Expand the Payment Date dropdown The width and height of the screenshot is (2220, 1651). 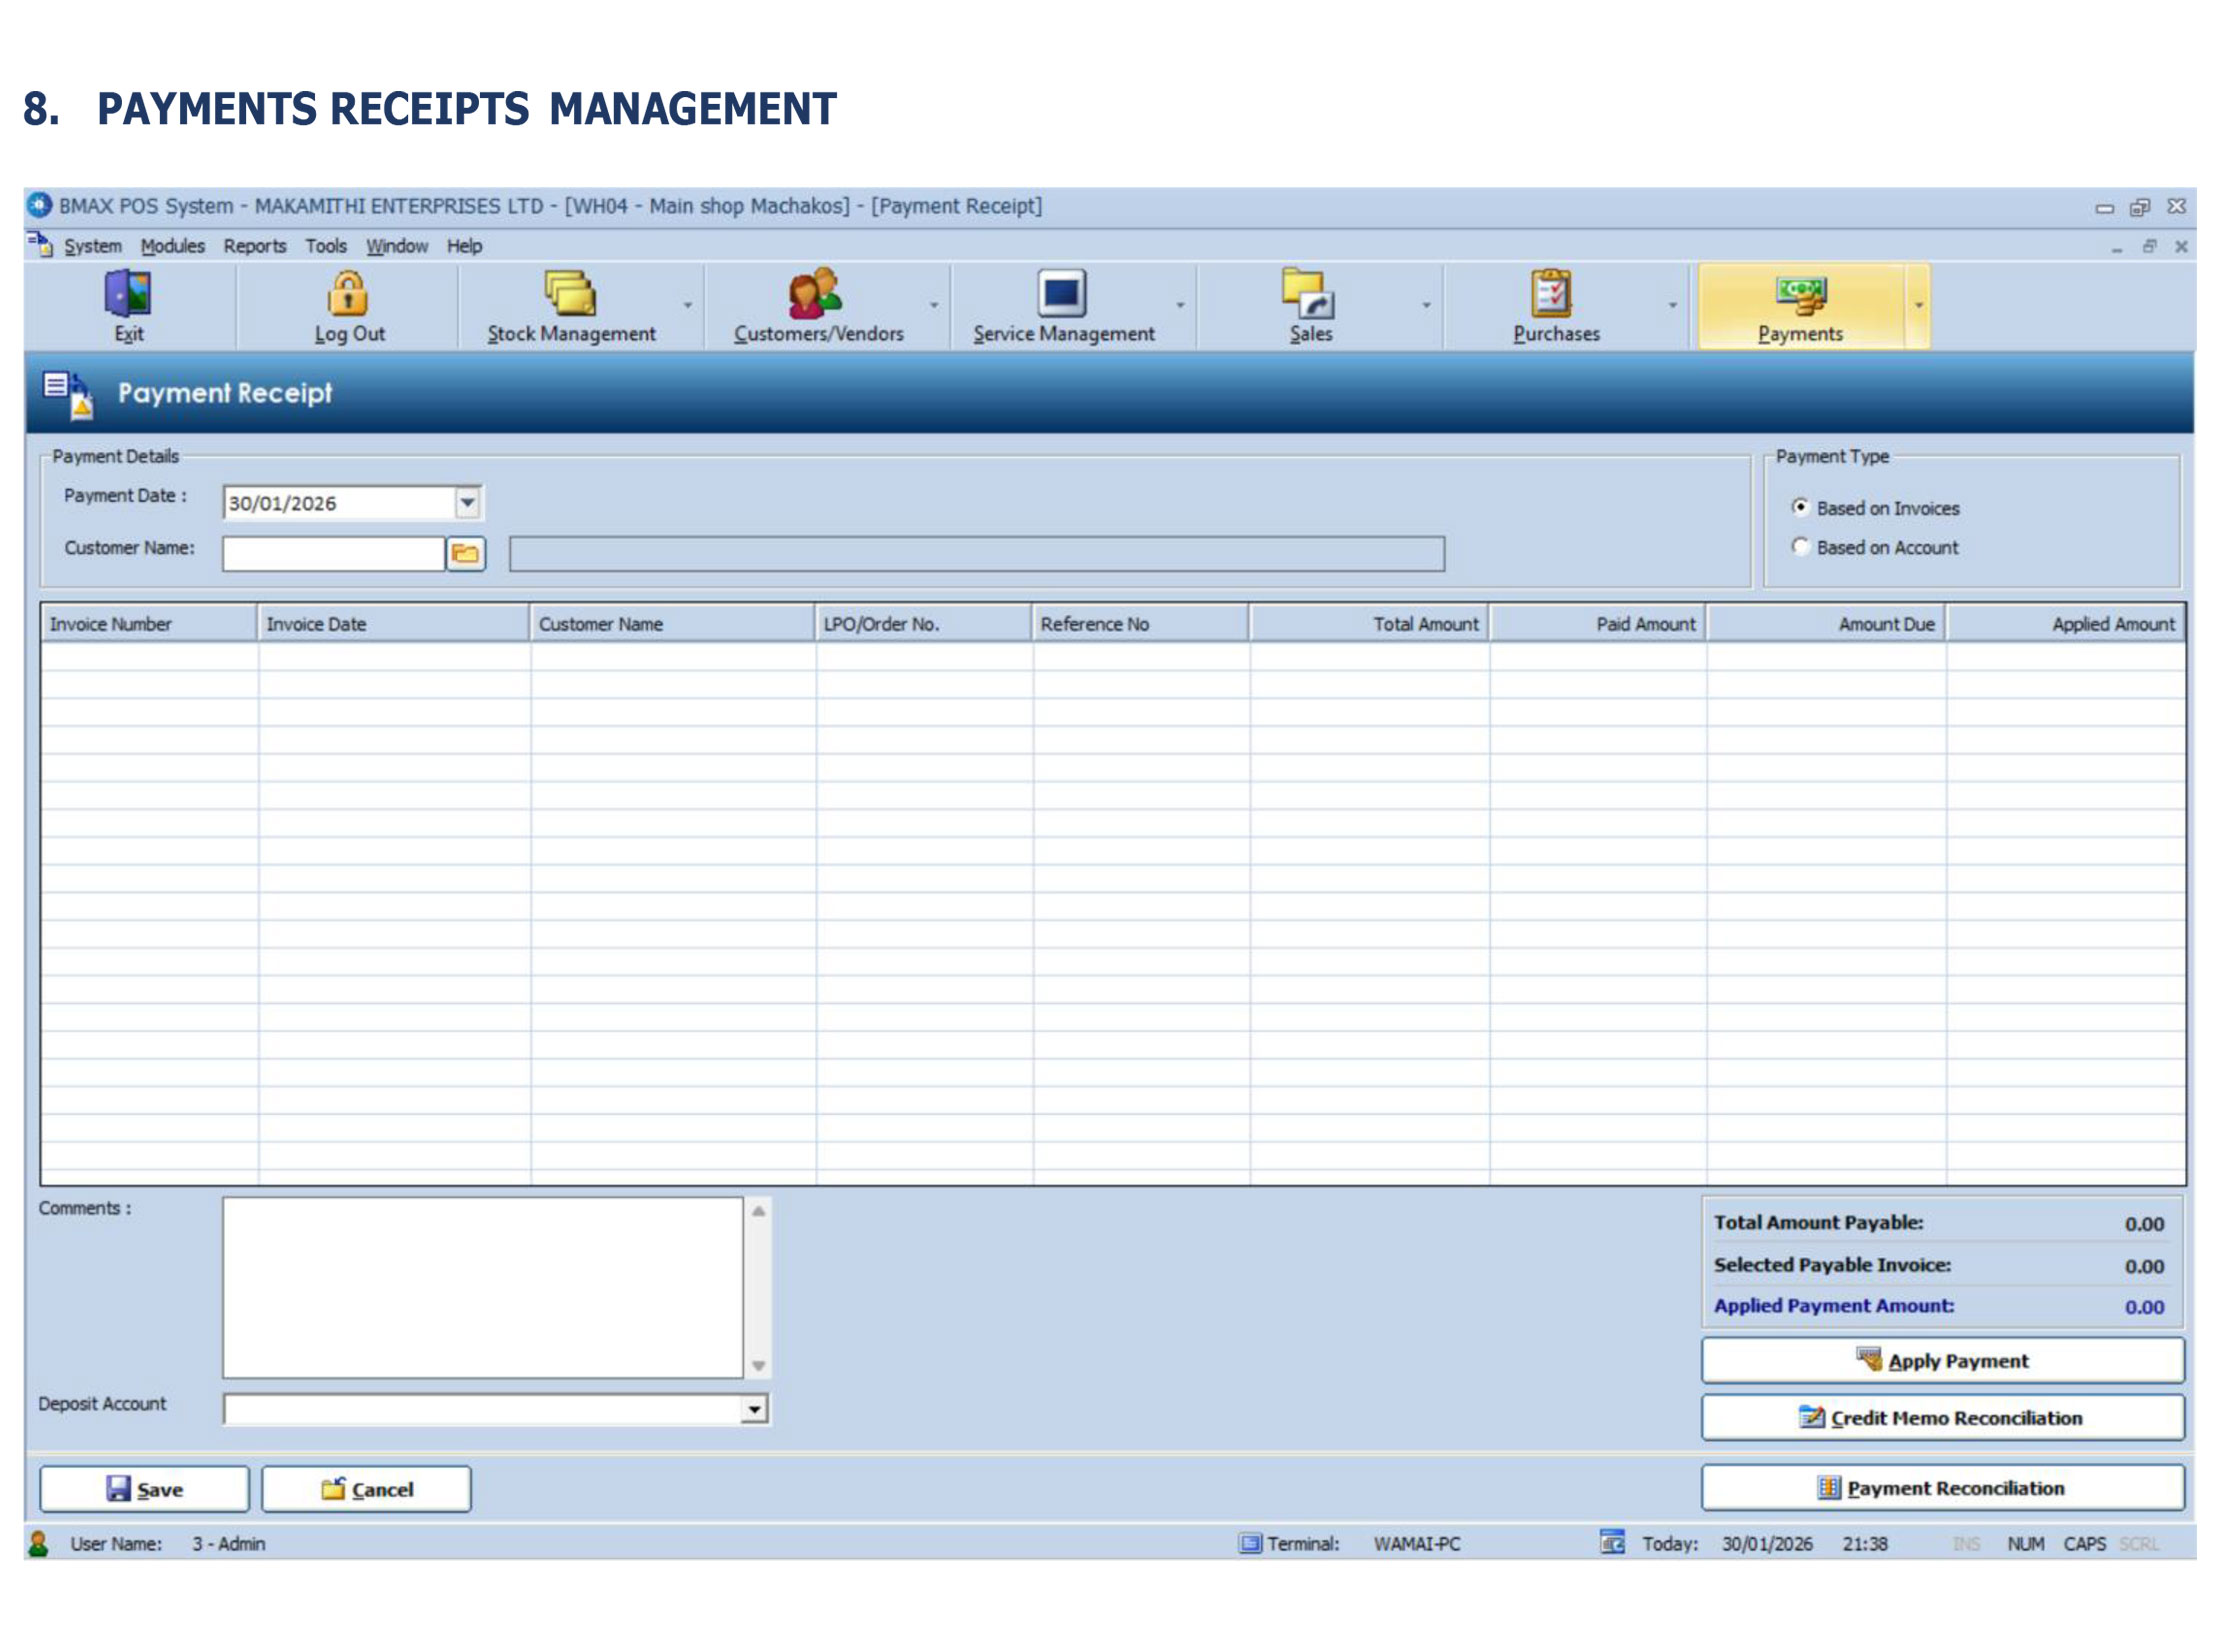(x=468, y=503)
